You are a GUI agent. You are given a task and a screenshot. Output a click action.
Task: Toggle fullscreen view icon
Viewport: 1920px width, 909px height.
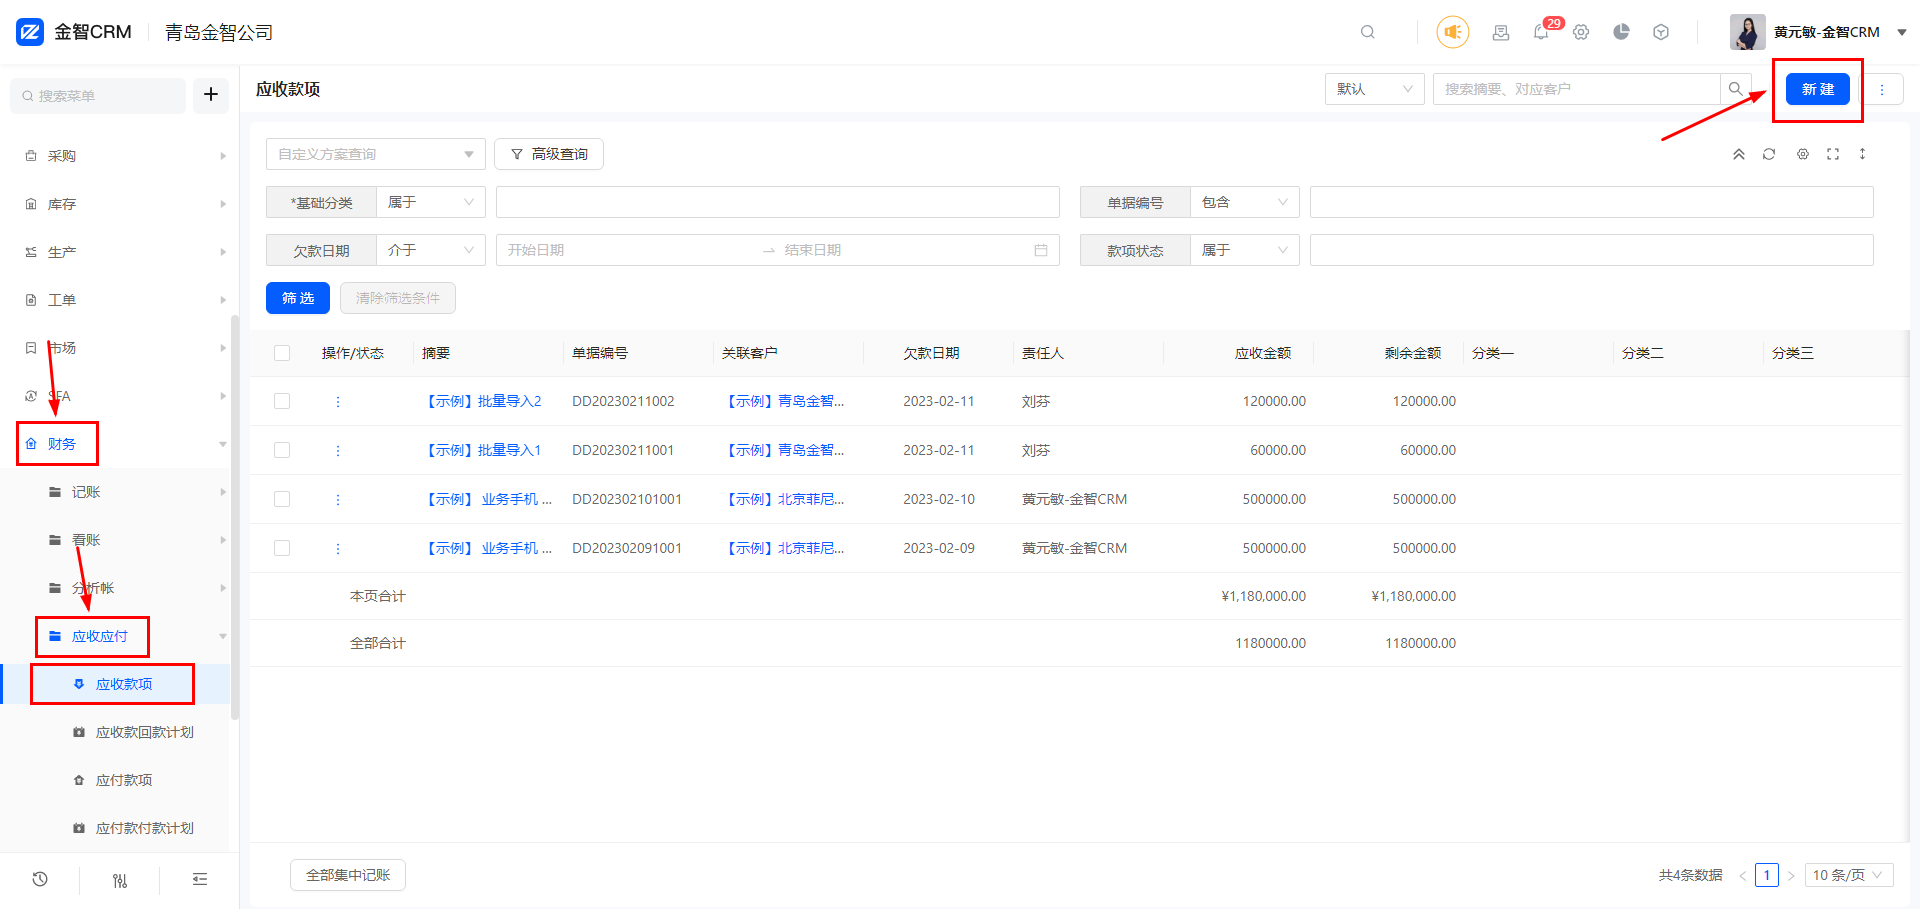pyautogui.click(x=1833, y=154)
